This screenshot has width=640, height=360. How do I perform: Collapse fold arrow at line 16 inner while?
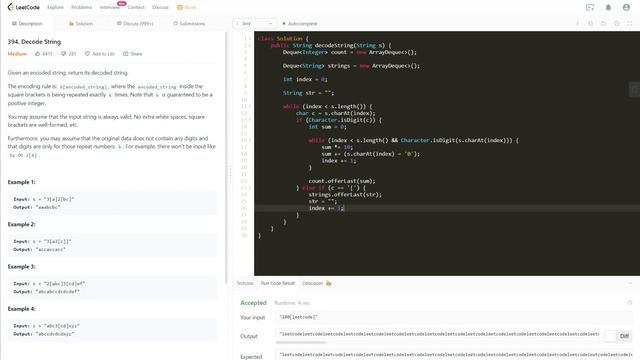tap(250, 140)
